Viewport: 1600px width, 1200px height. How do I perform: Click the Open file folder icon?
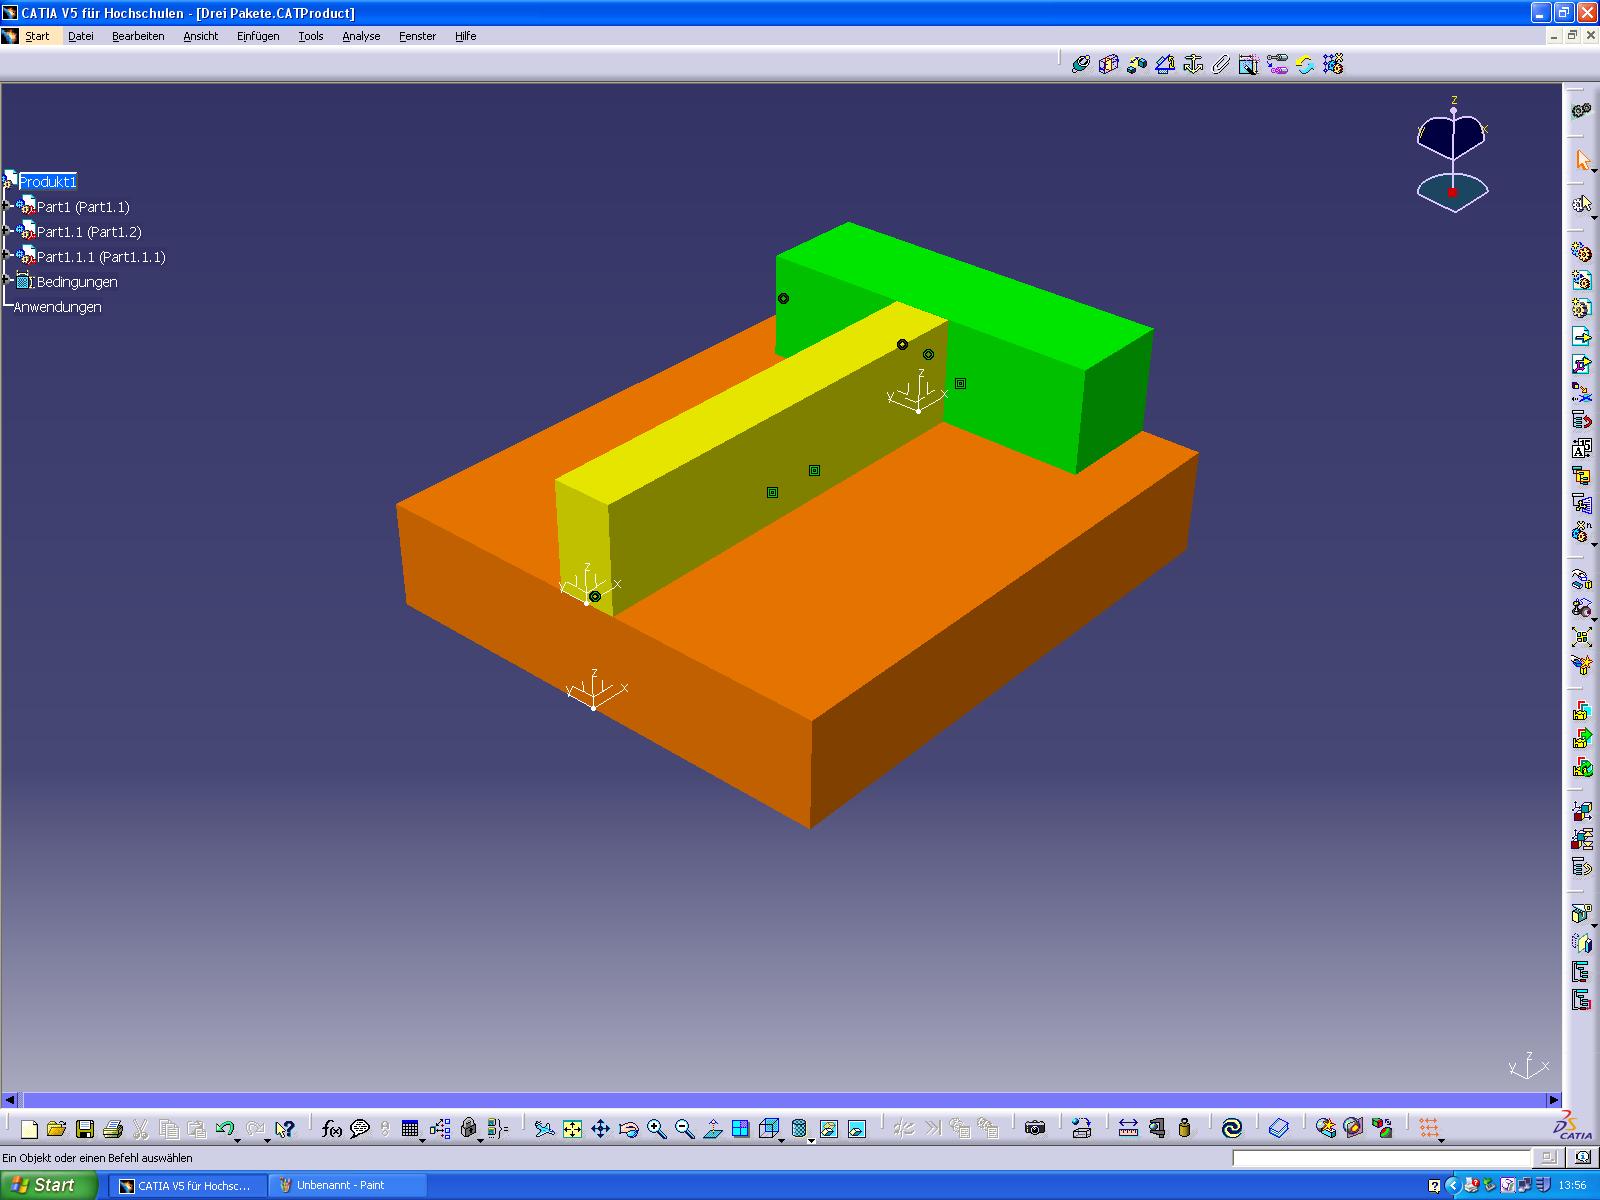pos(57,1129)
